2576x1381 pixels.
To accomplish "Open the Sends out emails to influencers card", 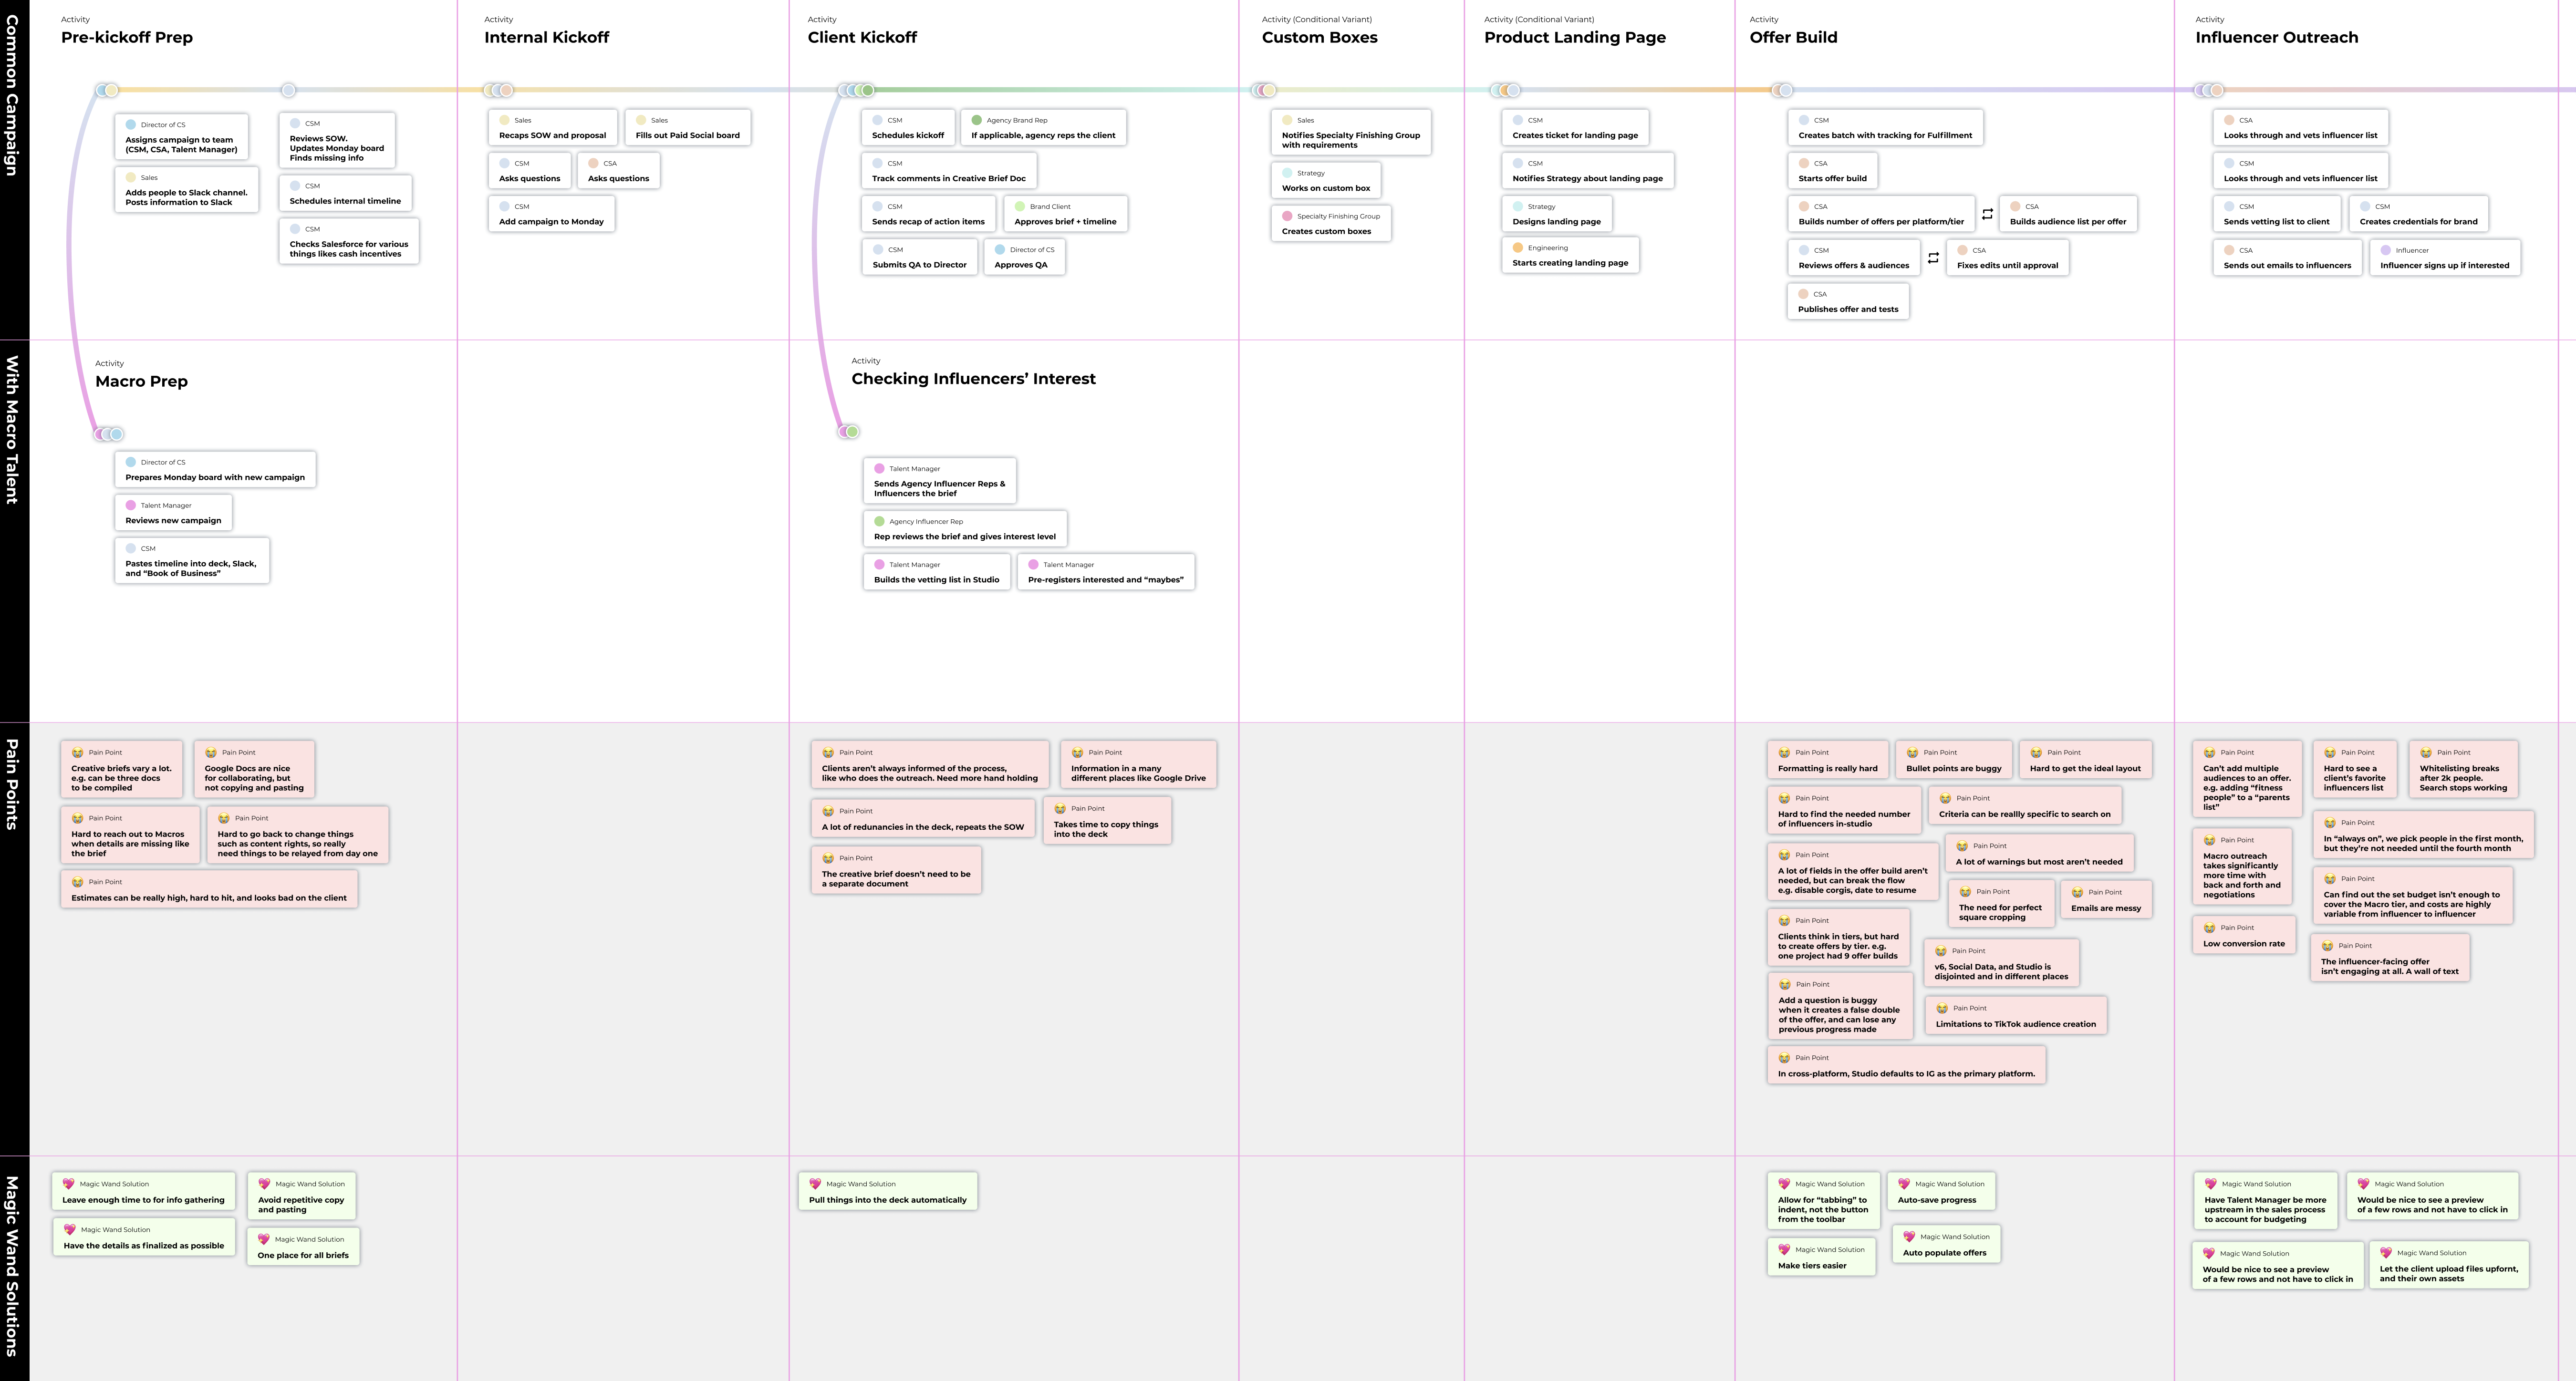I will (2287, 257).
